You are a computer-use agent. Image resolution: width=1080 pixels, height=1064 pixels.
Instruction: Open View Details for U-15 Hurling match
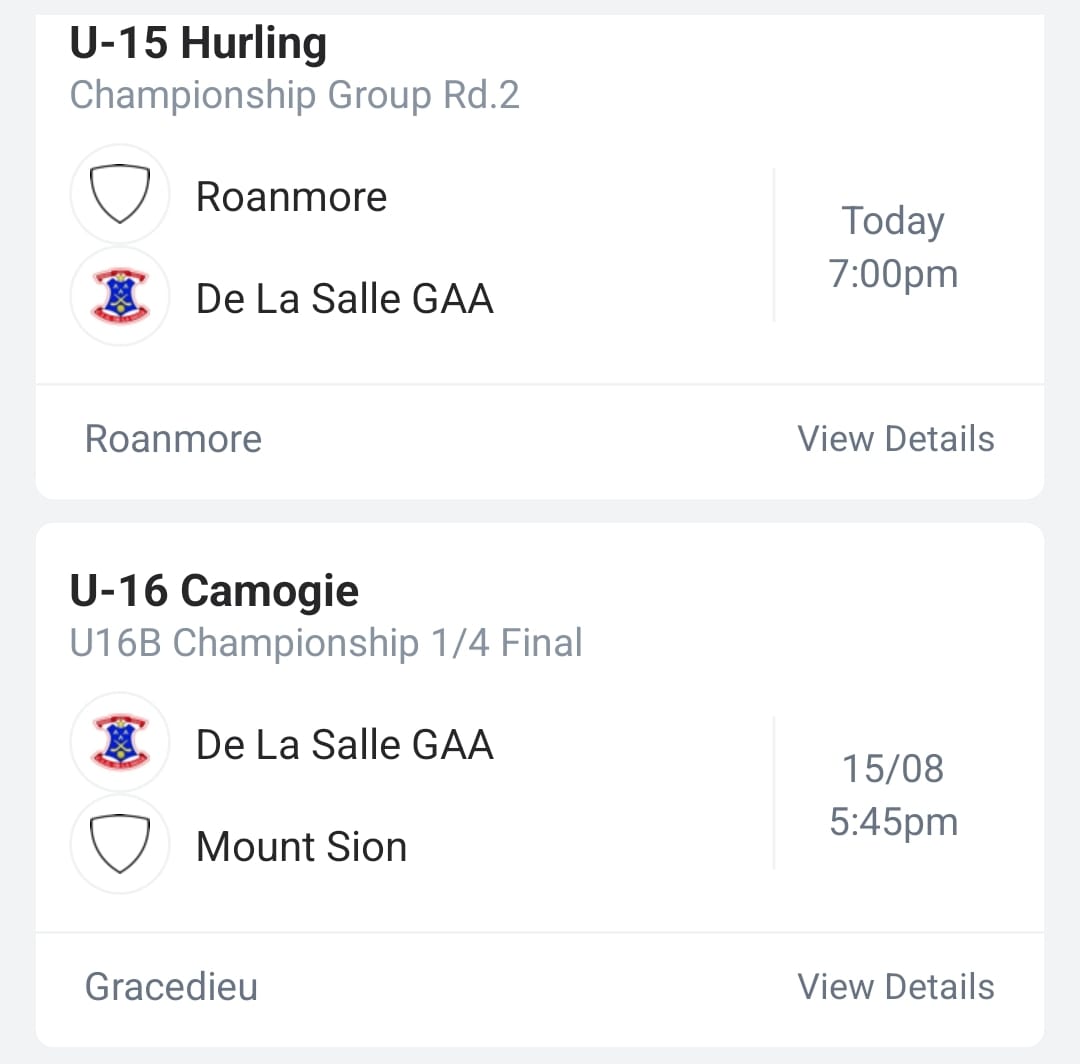[x=895, y=439]
